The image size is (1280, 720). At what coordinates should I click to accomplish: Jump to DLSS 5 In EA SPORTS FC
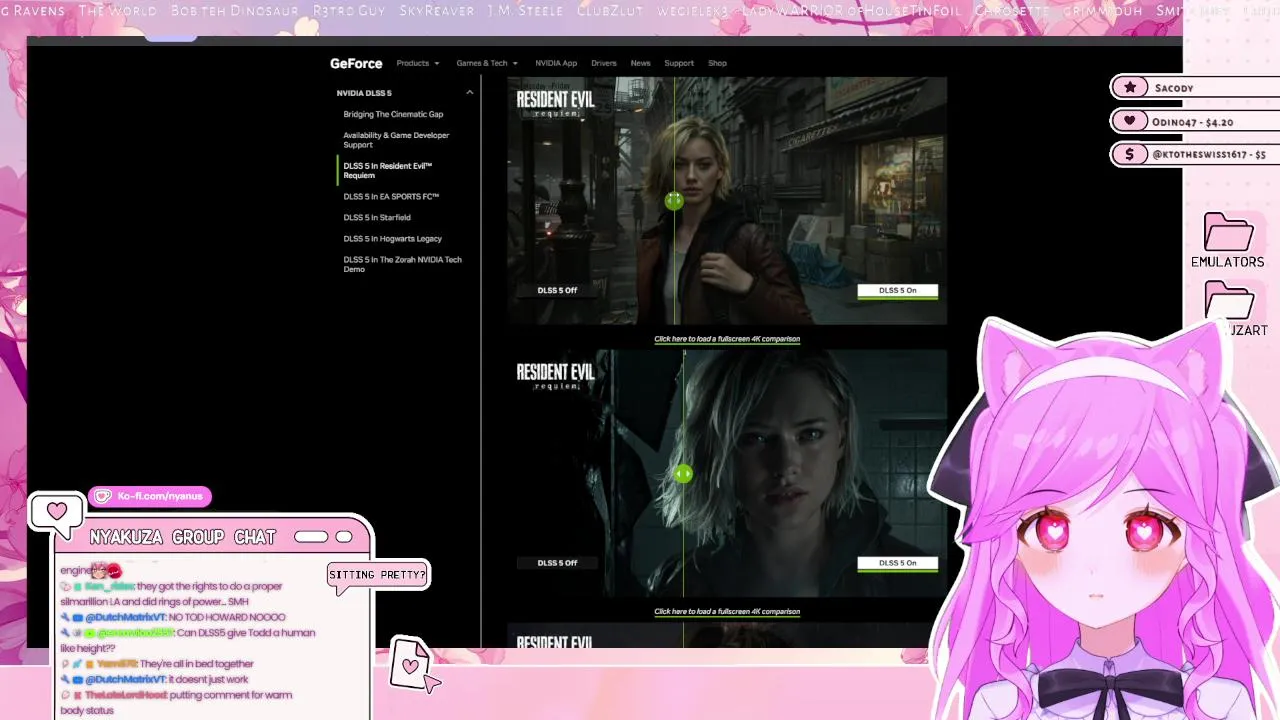click(x=391, y=197)
